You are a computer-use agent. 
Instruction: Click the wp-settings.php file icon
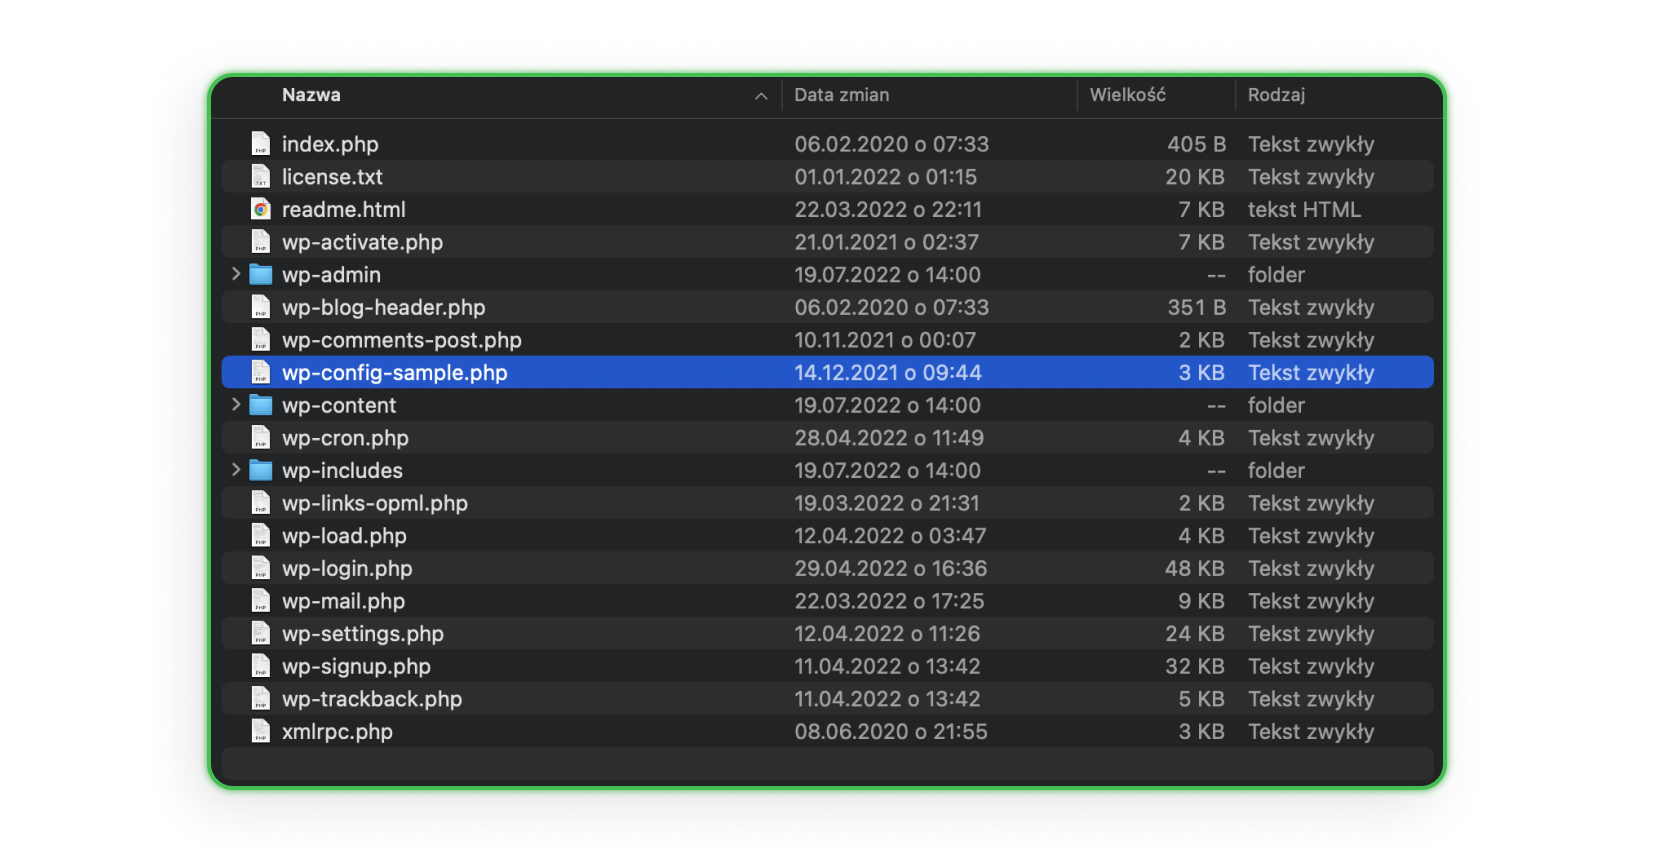point(261,634)
